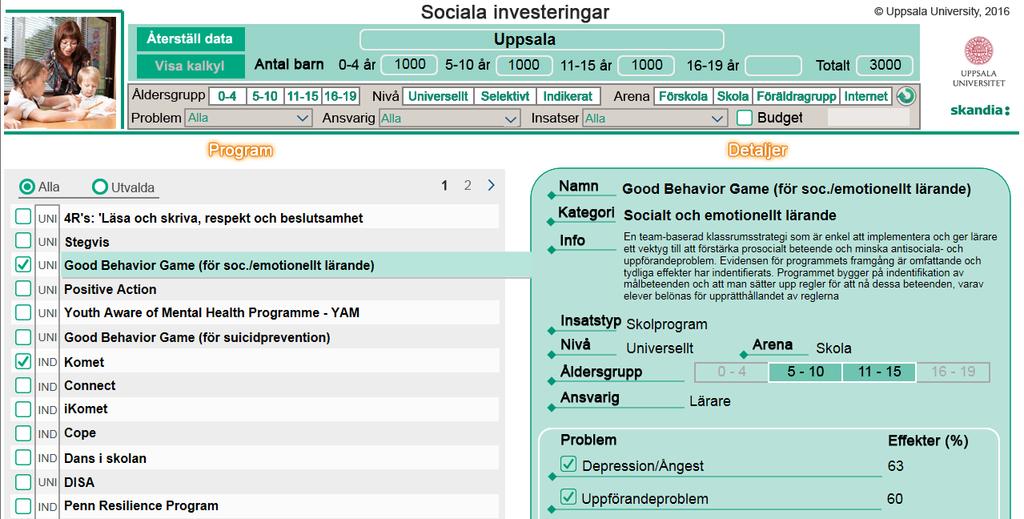
Task: Uncheck the Komet checkbox
Action: coord(23,361)
